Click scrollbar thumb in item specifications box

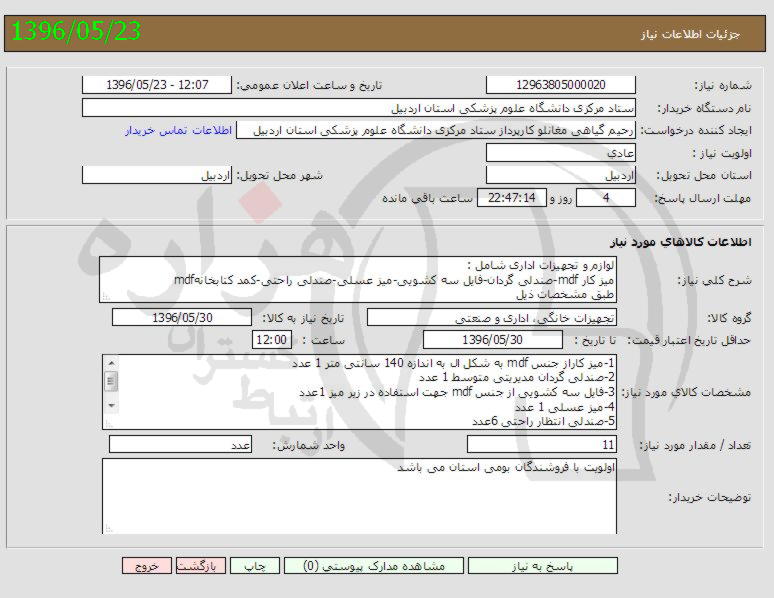pos(112,381)
